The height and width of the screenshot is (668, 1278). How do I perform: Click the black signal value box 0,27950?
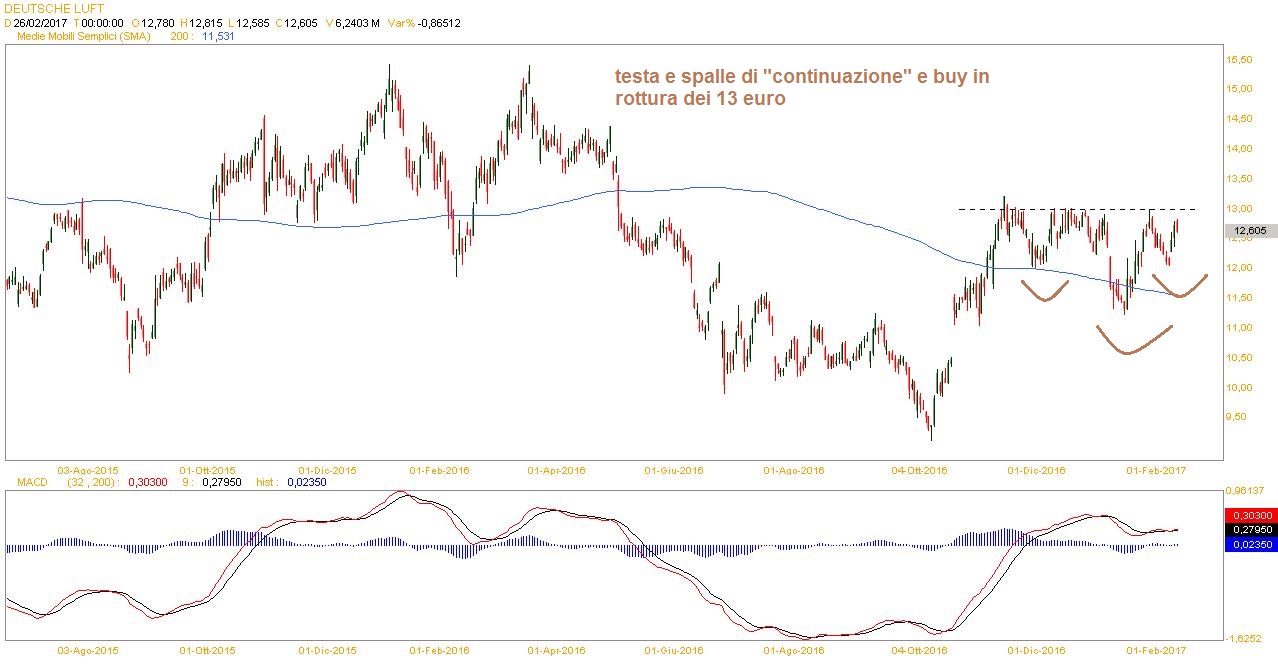tap(1249, 529)
